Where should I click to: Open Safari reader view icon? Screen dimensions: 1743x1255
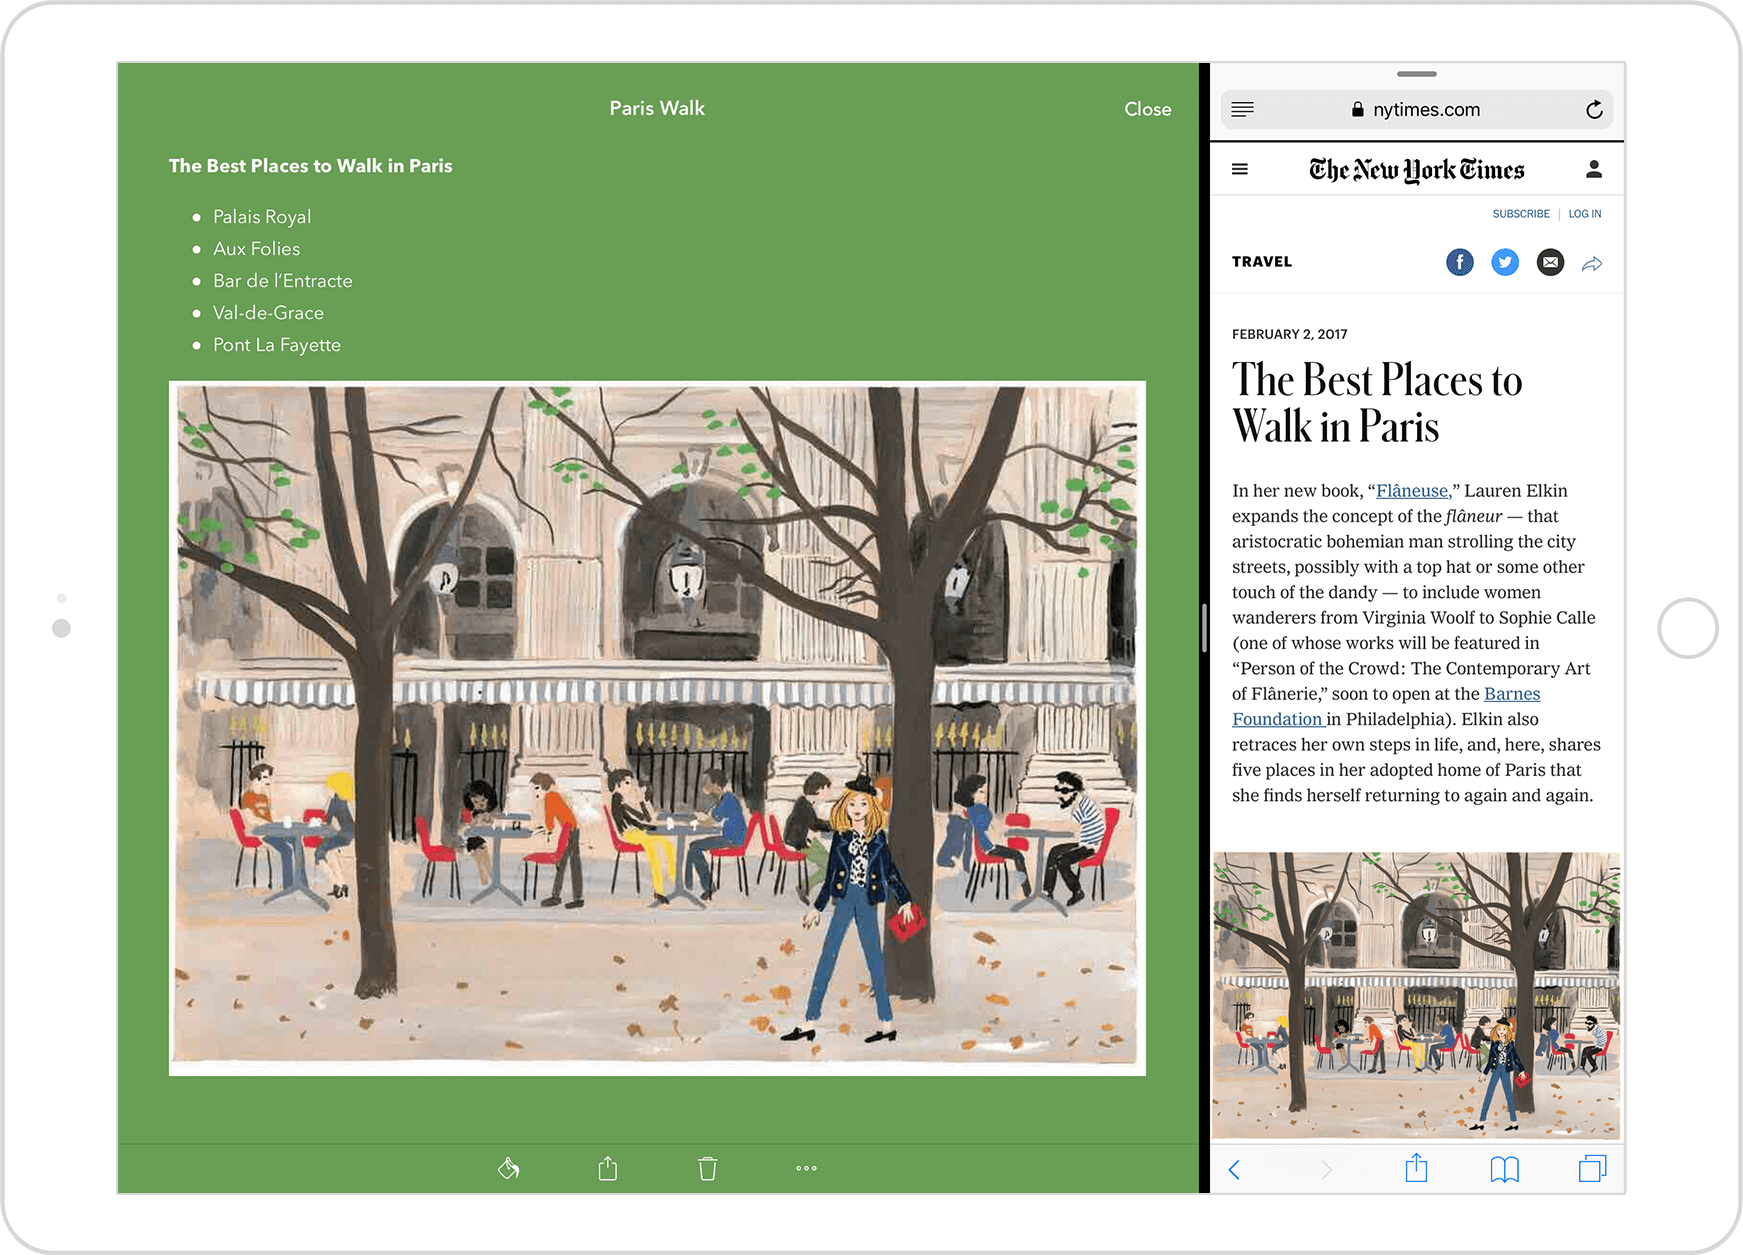pos(1242,109)
